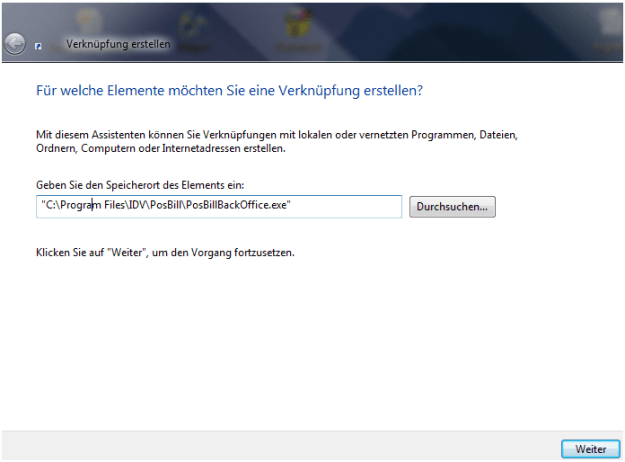Click the 'Verknüpfung erstellen' title text

click(118, 44)
